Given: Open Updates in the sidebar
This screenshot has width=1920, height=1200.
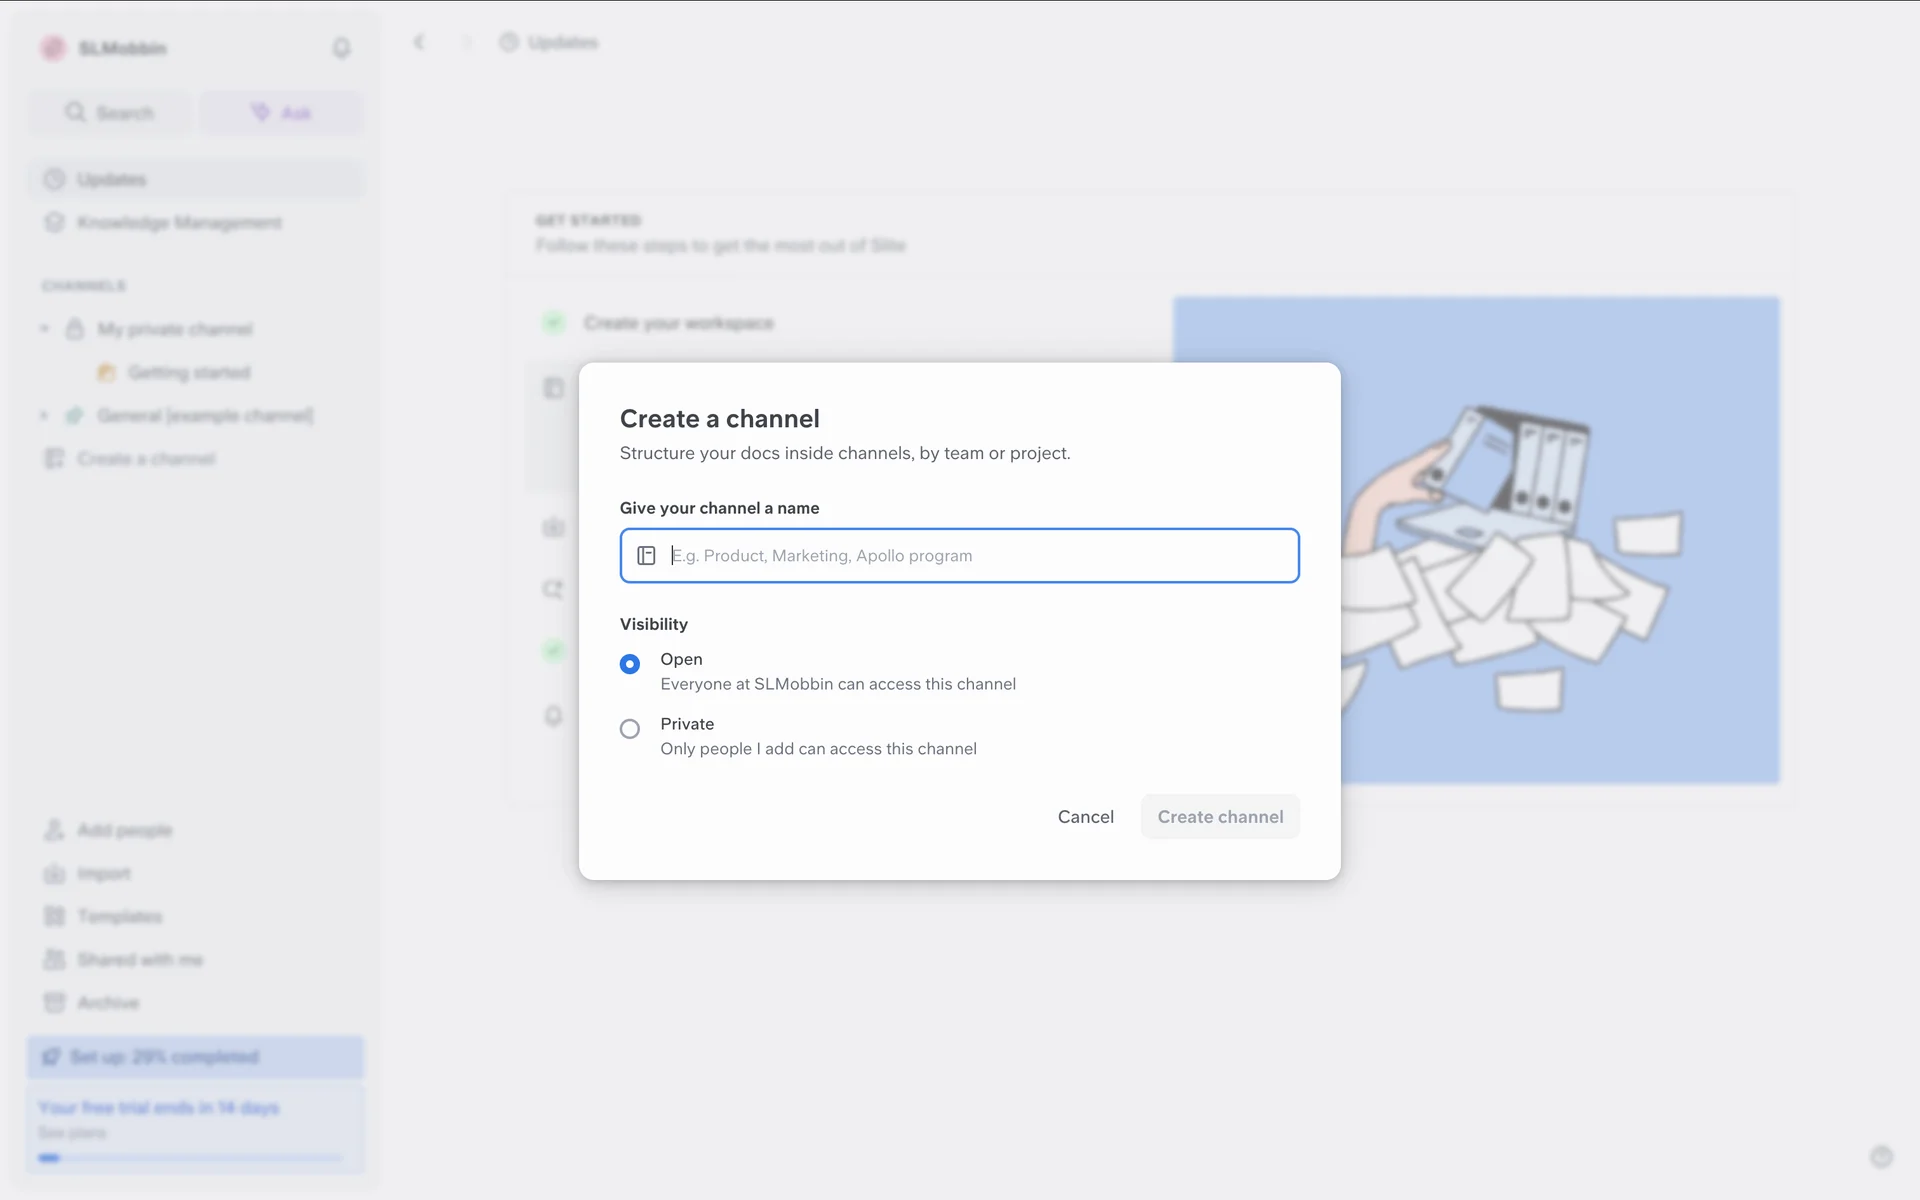Looking at the screenshot, I should tap(111, 180).
